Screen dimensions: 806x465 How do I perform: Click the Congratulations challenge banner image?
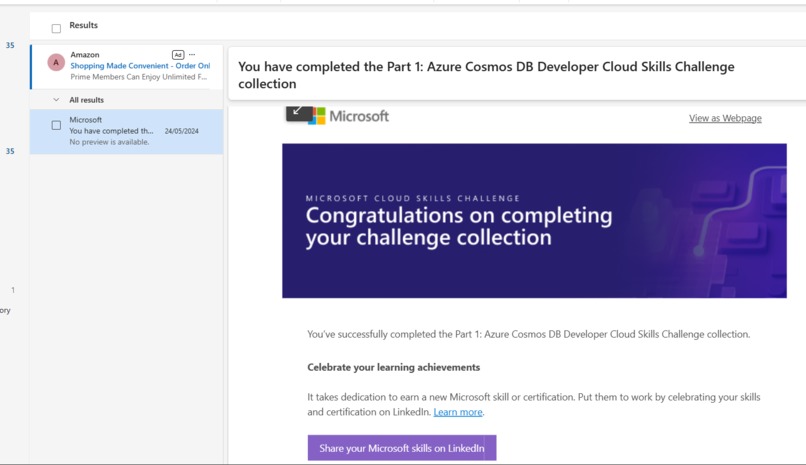coord(534,221)
